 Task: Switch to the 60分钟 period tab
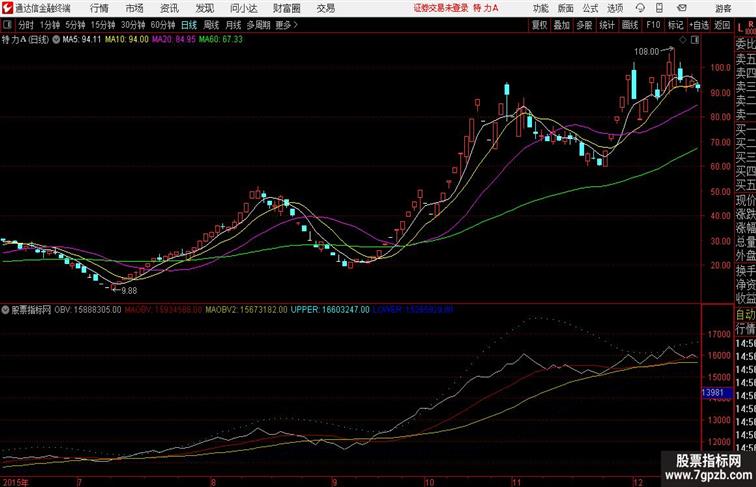click(x=163, y=25)
